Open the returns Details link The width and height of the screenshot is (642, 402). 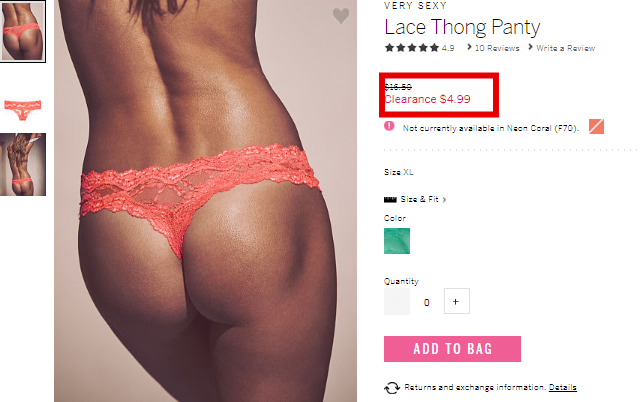[563, 387]
